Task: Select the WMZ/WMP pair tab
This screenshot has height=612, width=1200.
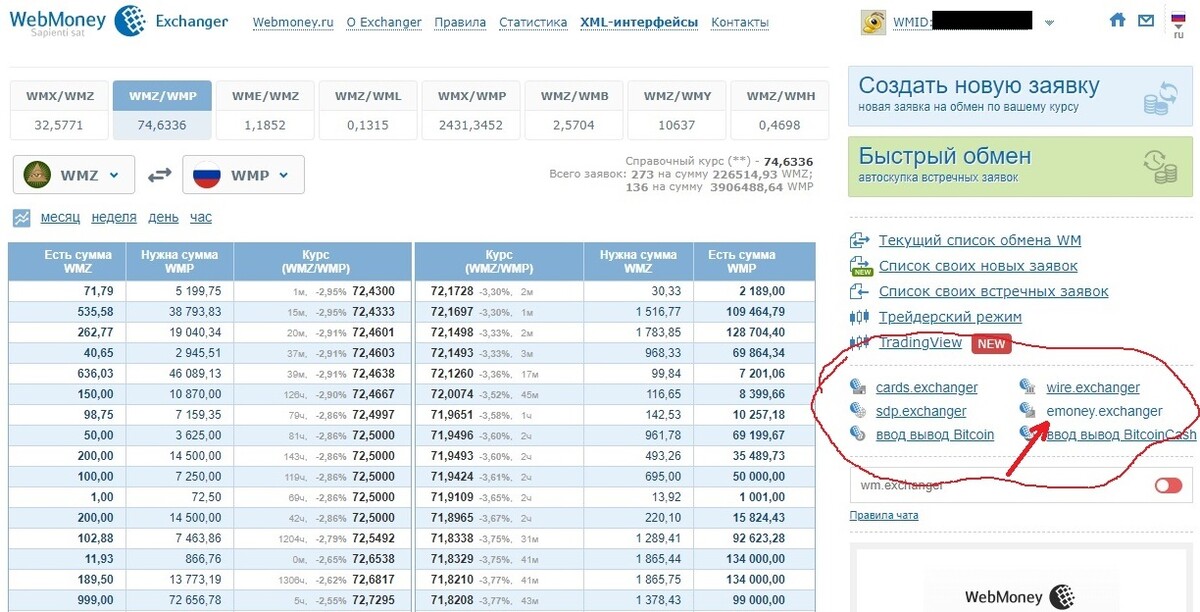Action: coord(163,110)
